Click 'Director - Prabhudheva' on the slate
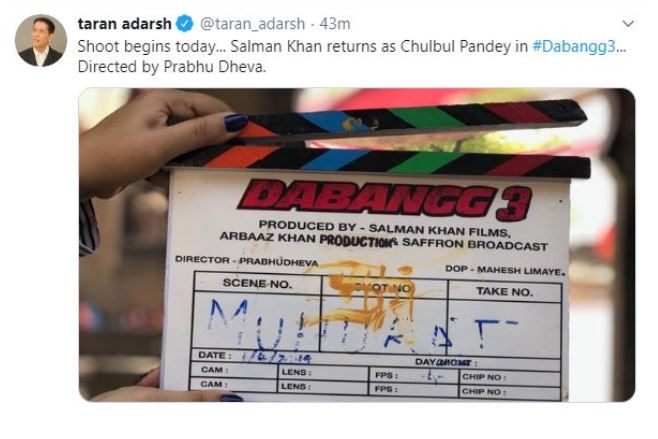The image size is (658, 439). pyautogui.click(x=246, y=261)
